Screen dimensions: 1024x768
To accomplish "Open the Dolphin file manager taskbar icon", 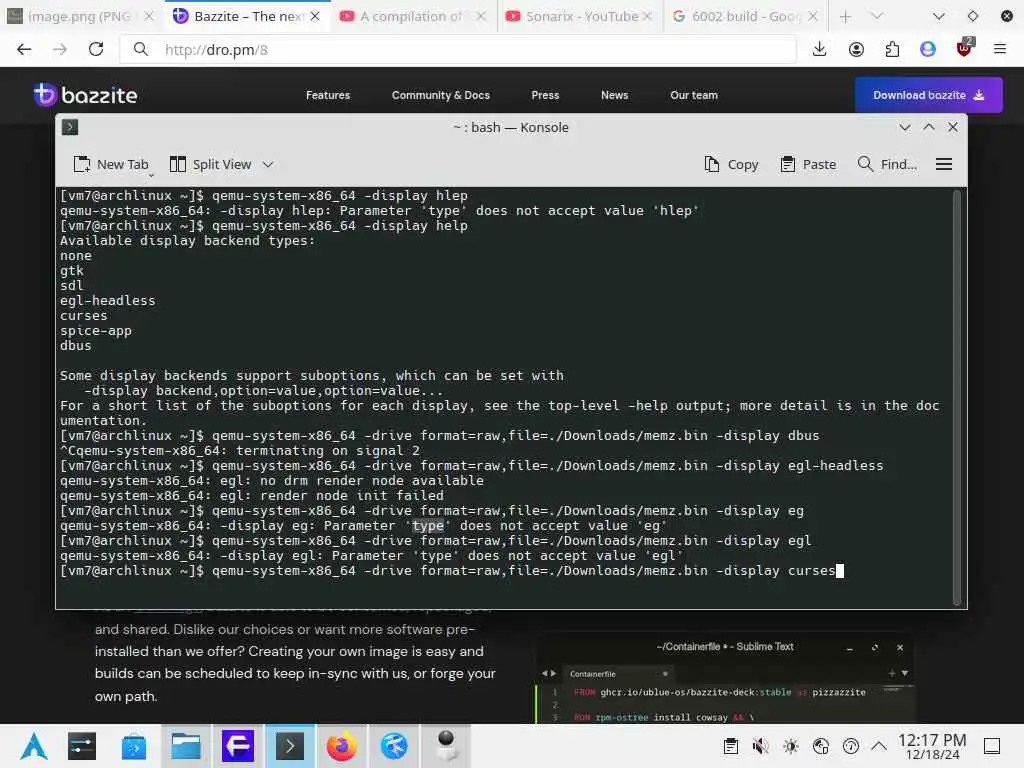I will click(185, 746).
